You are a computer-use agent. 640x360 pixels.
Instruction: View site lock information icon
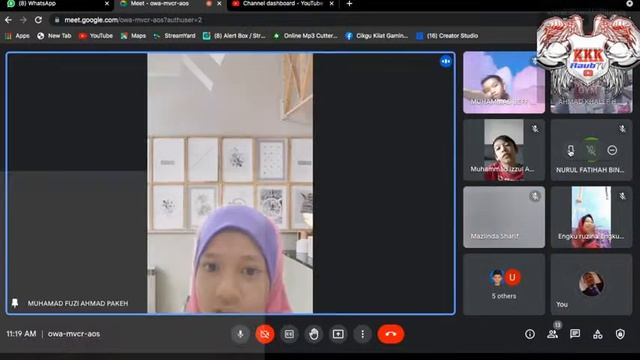[57, 20]
